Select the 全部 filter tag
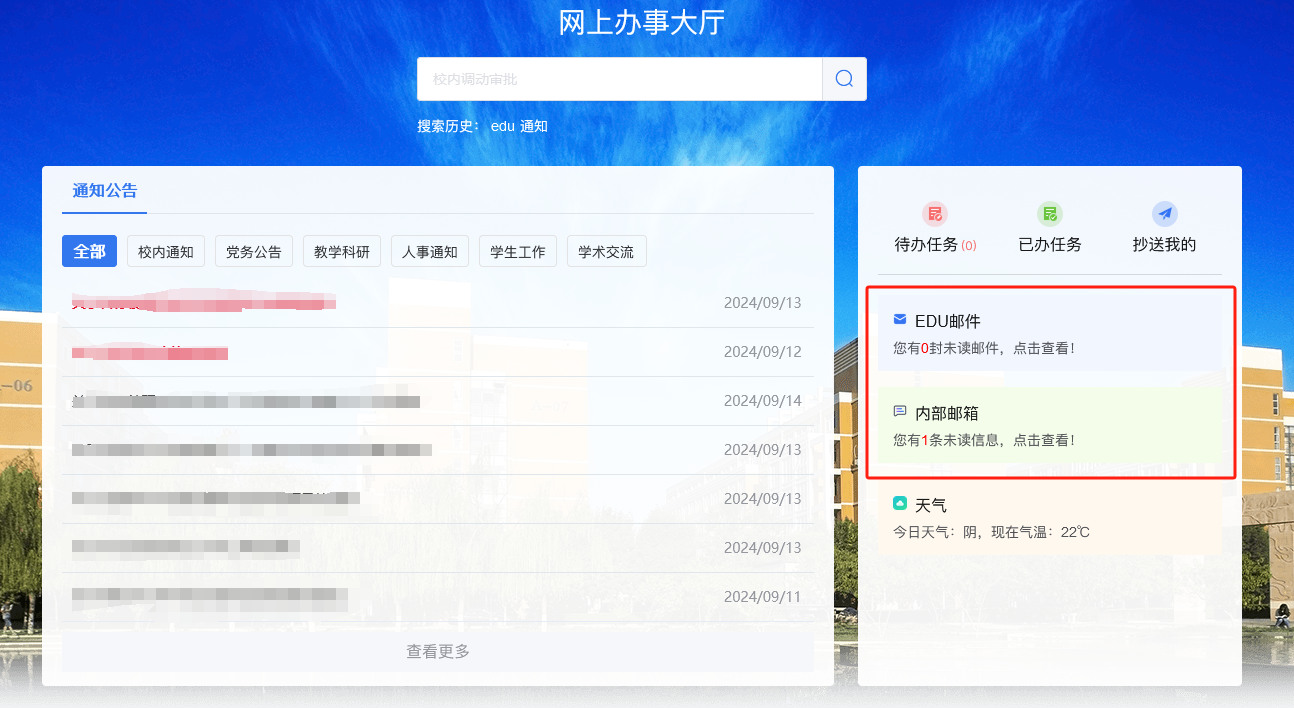The height and width of the screenshot is (708, 1294). click(x=89, y=252)
